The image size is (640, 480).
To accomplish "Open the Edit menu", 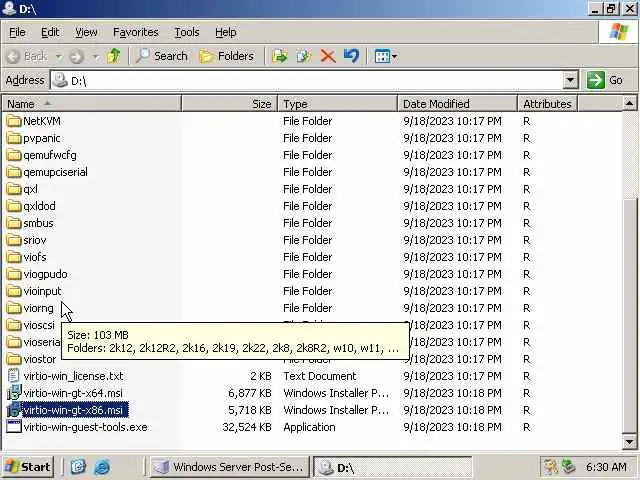I will (x=50, y=32).
